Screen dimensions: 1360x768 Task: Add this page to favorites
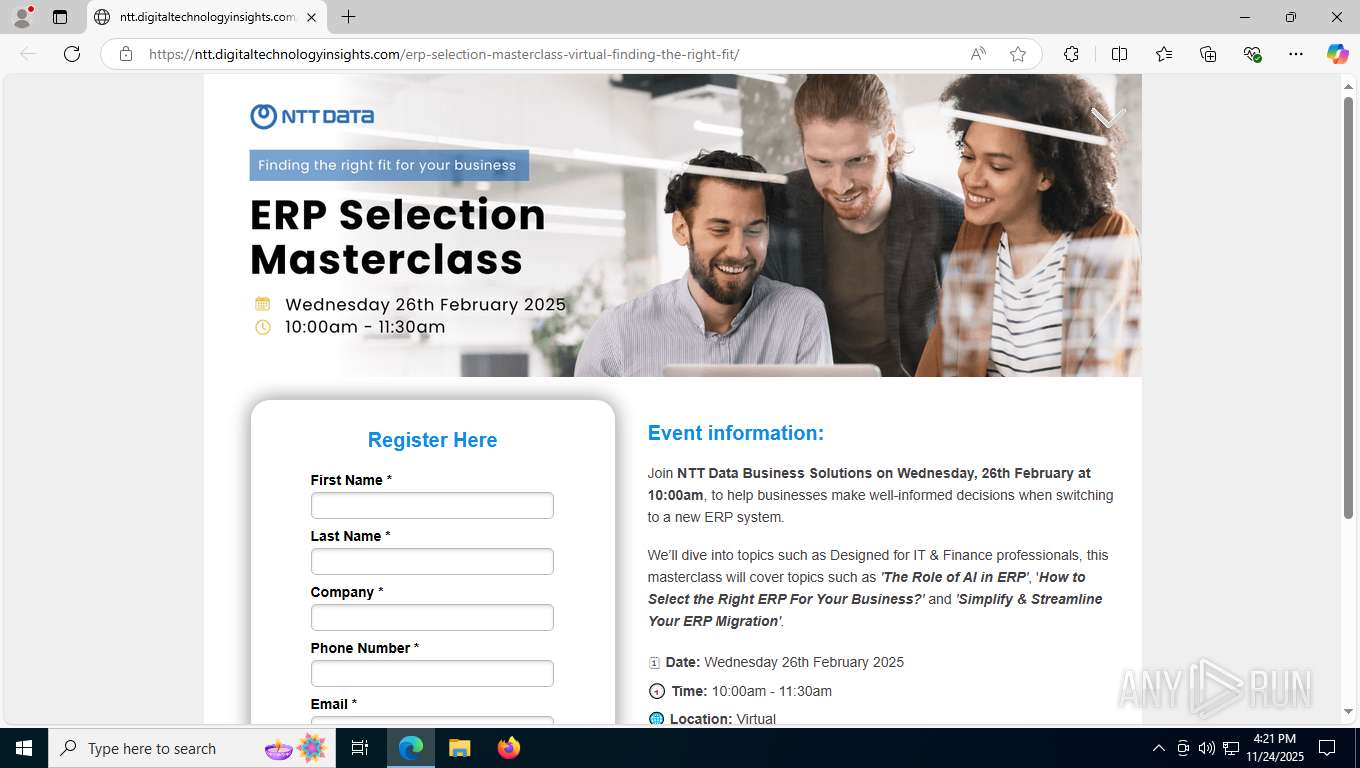1018,54
